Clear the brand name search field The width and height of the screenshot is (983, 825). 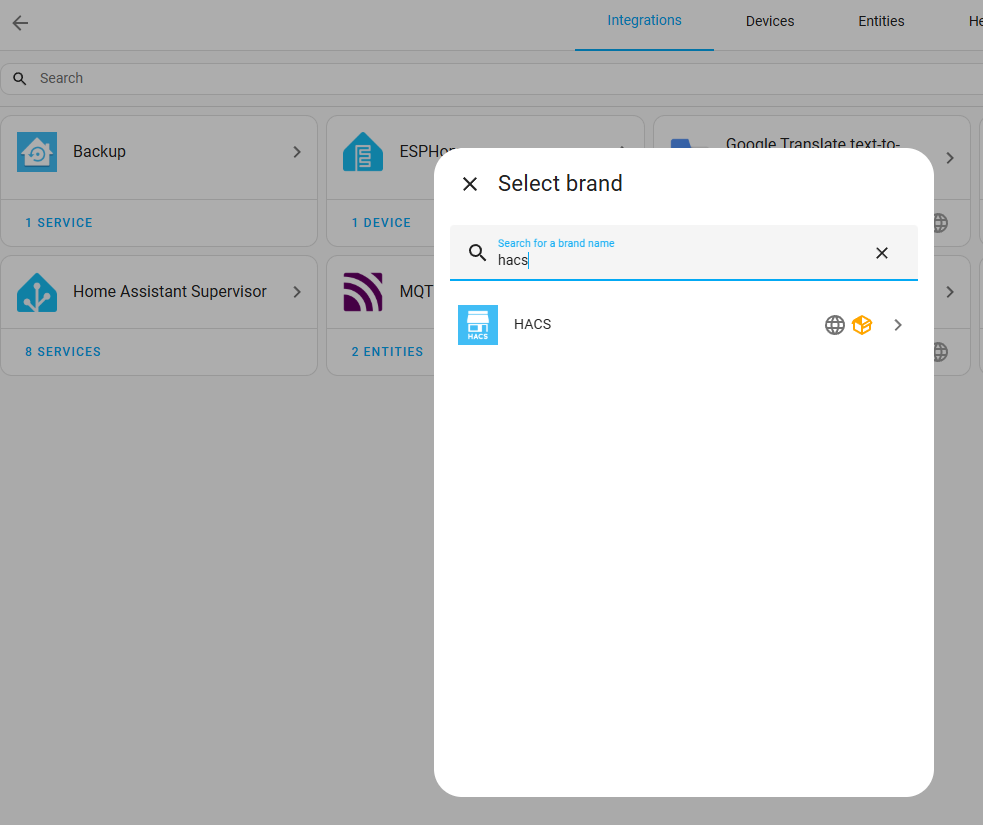881,253
